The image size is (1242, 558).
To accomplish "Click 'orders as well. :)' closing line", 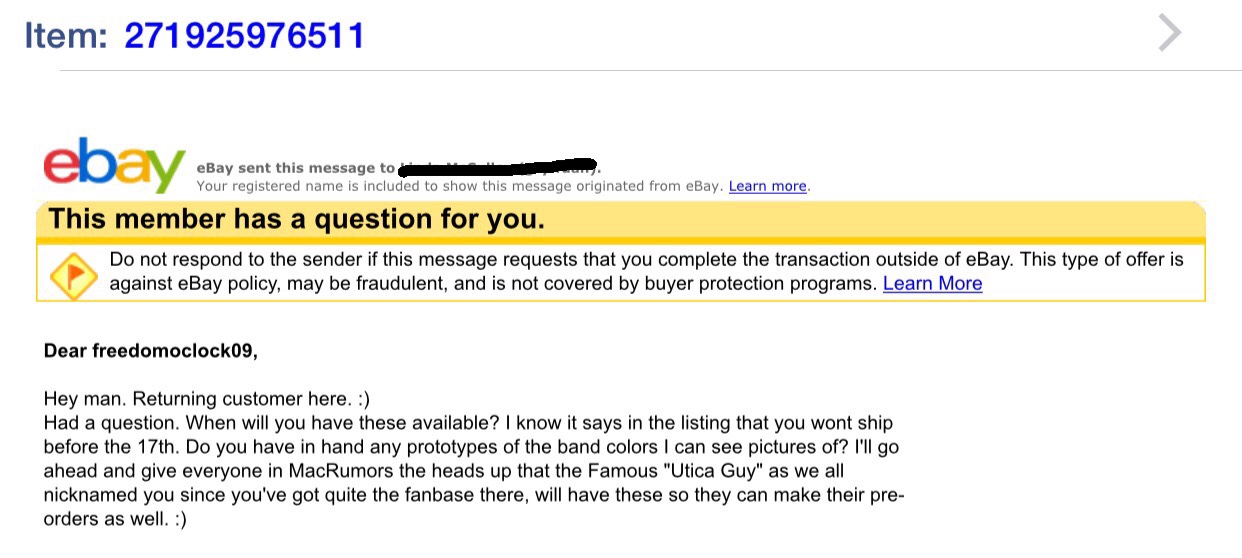I will (x=115, y=519).
